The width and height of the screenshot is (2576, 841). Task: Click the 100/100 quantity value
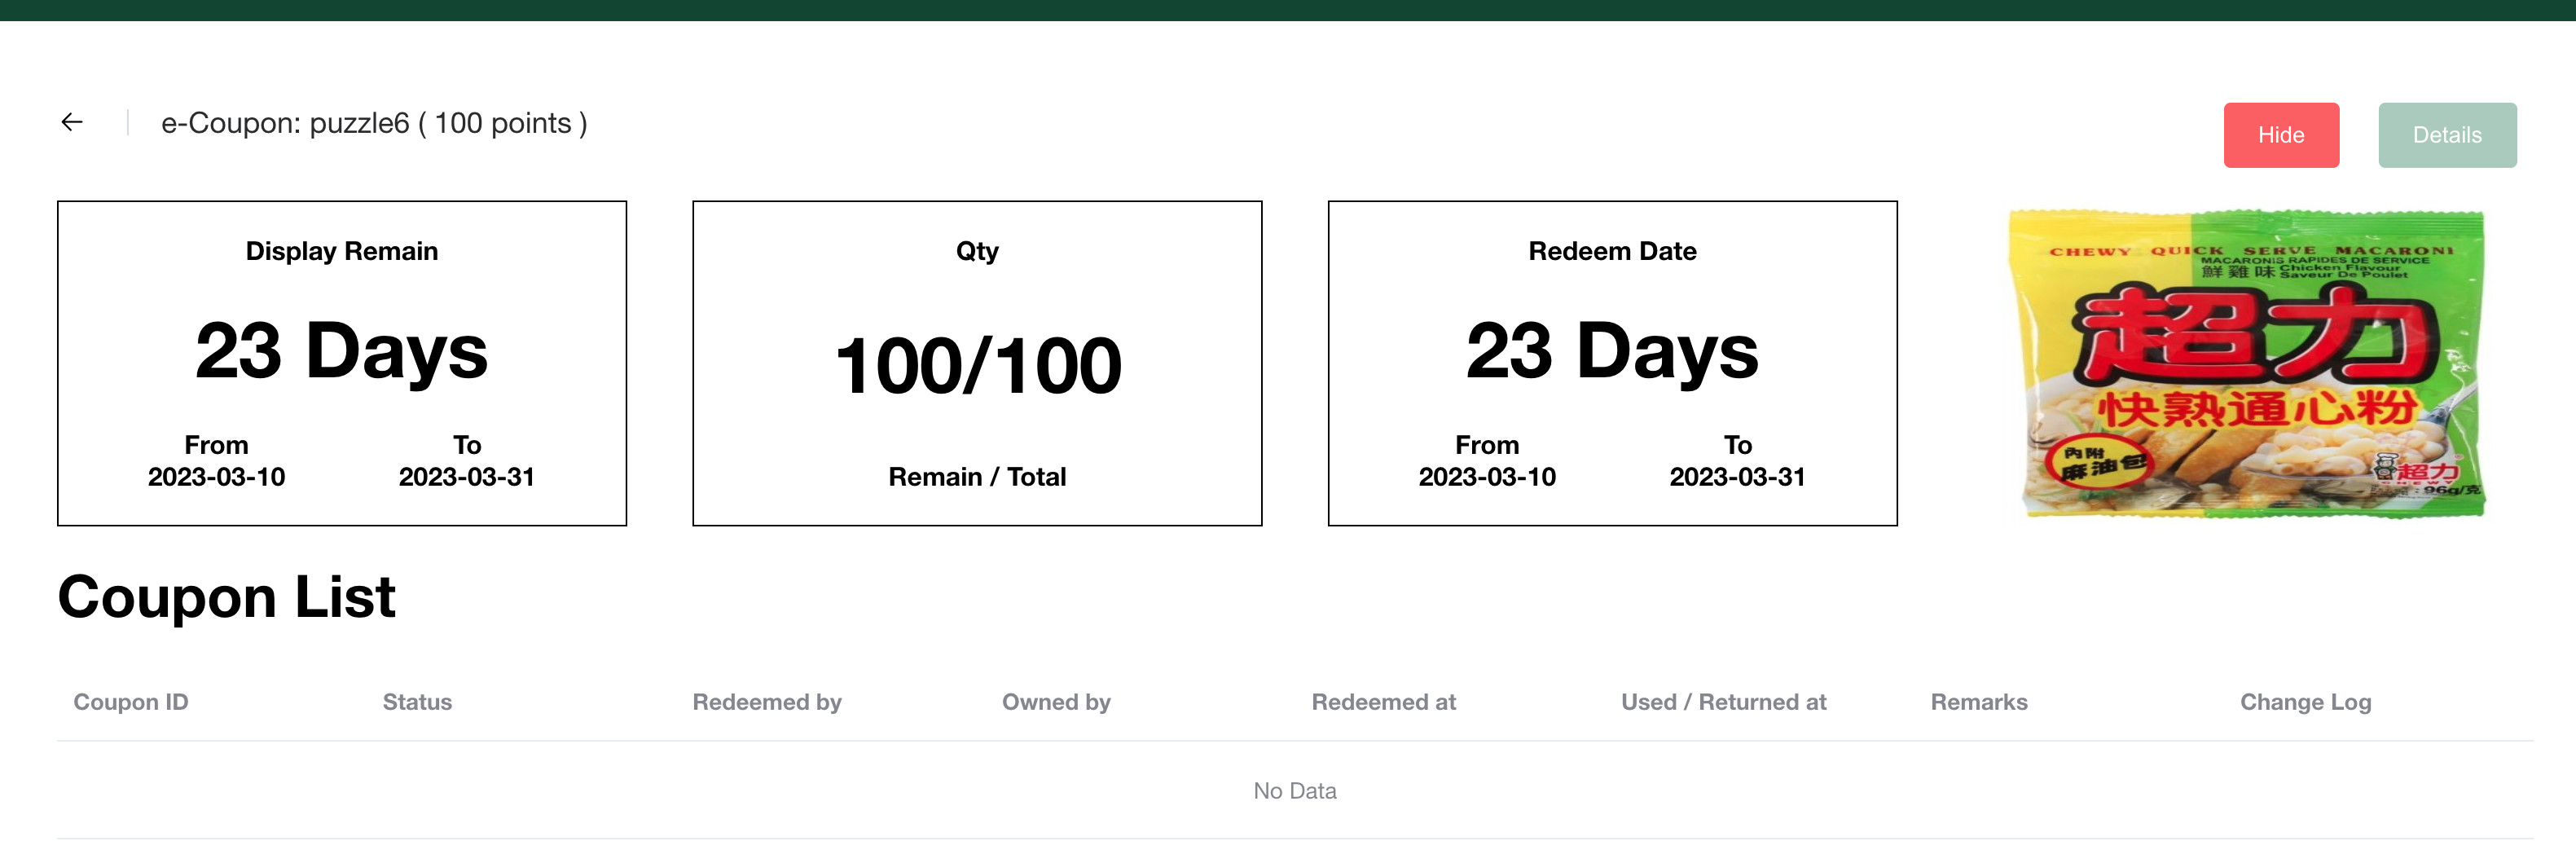click(977, 365)
